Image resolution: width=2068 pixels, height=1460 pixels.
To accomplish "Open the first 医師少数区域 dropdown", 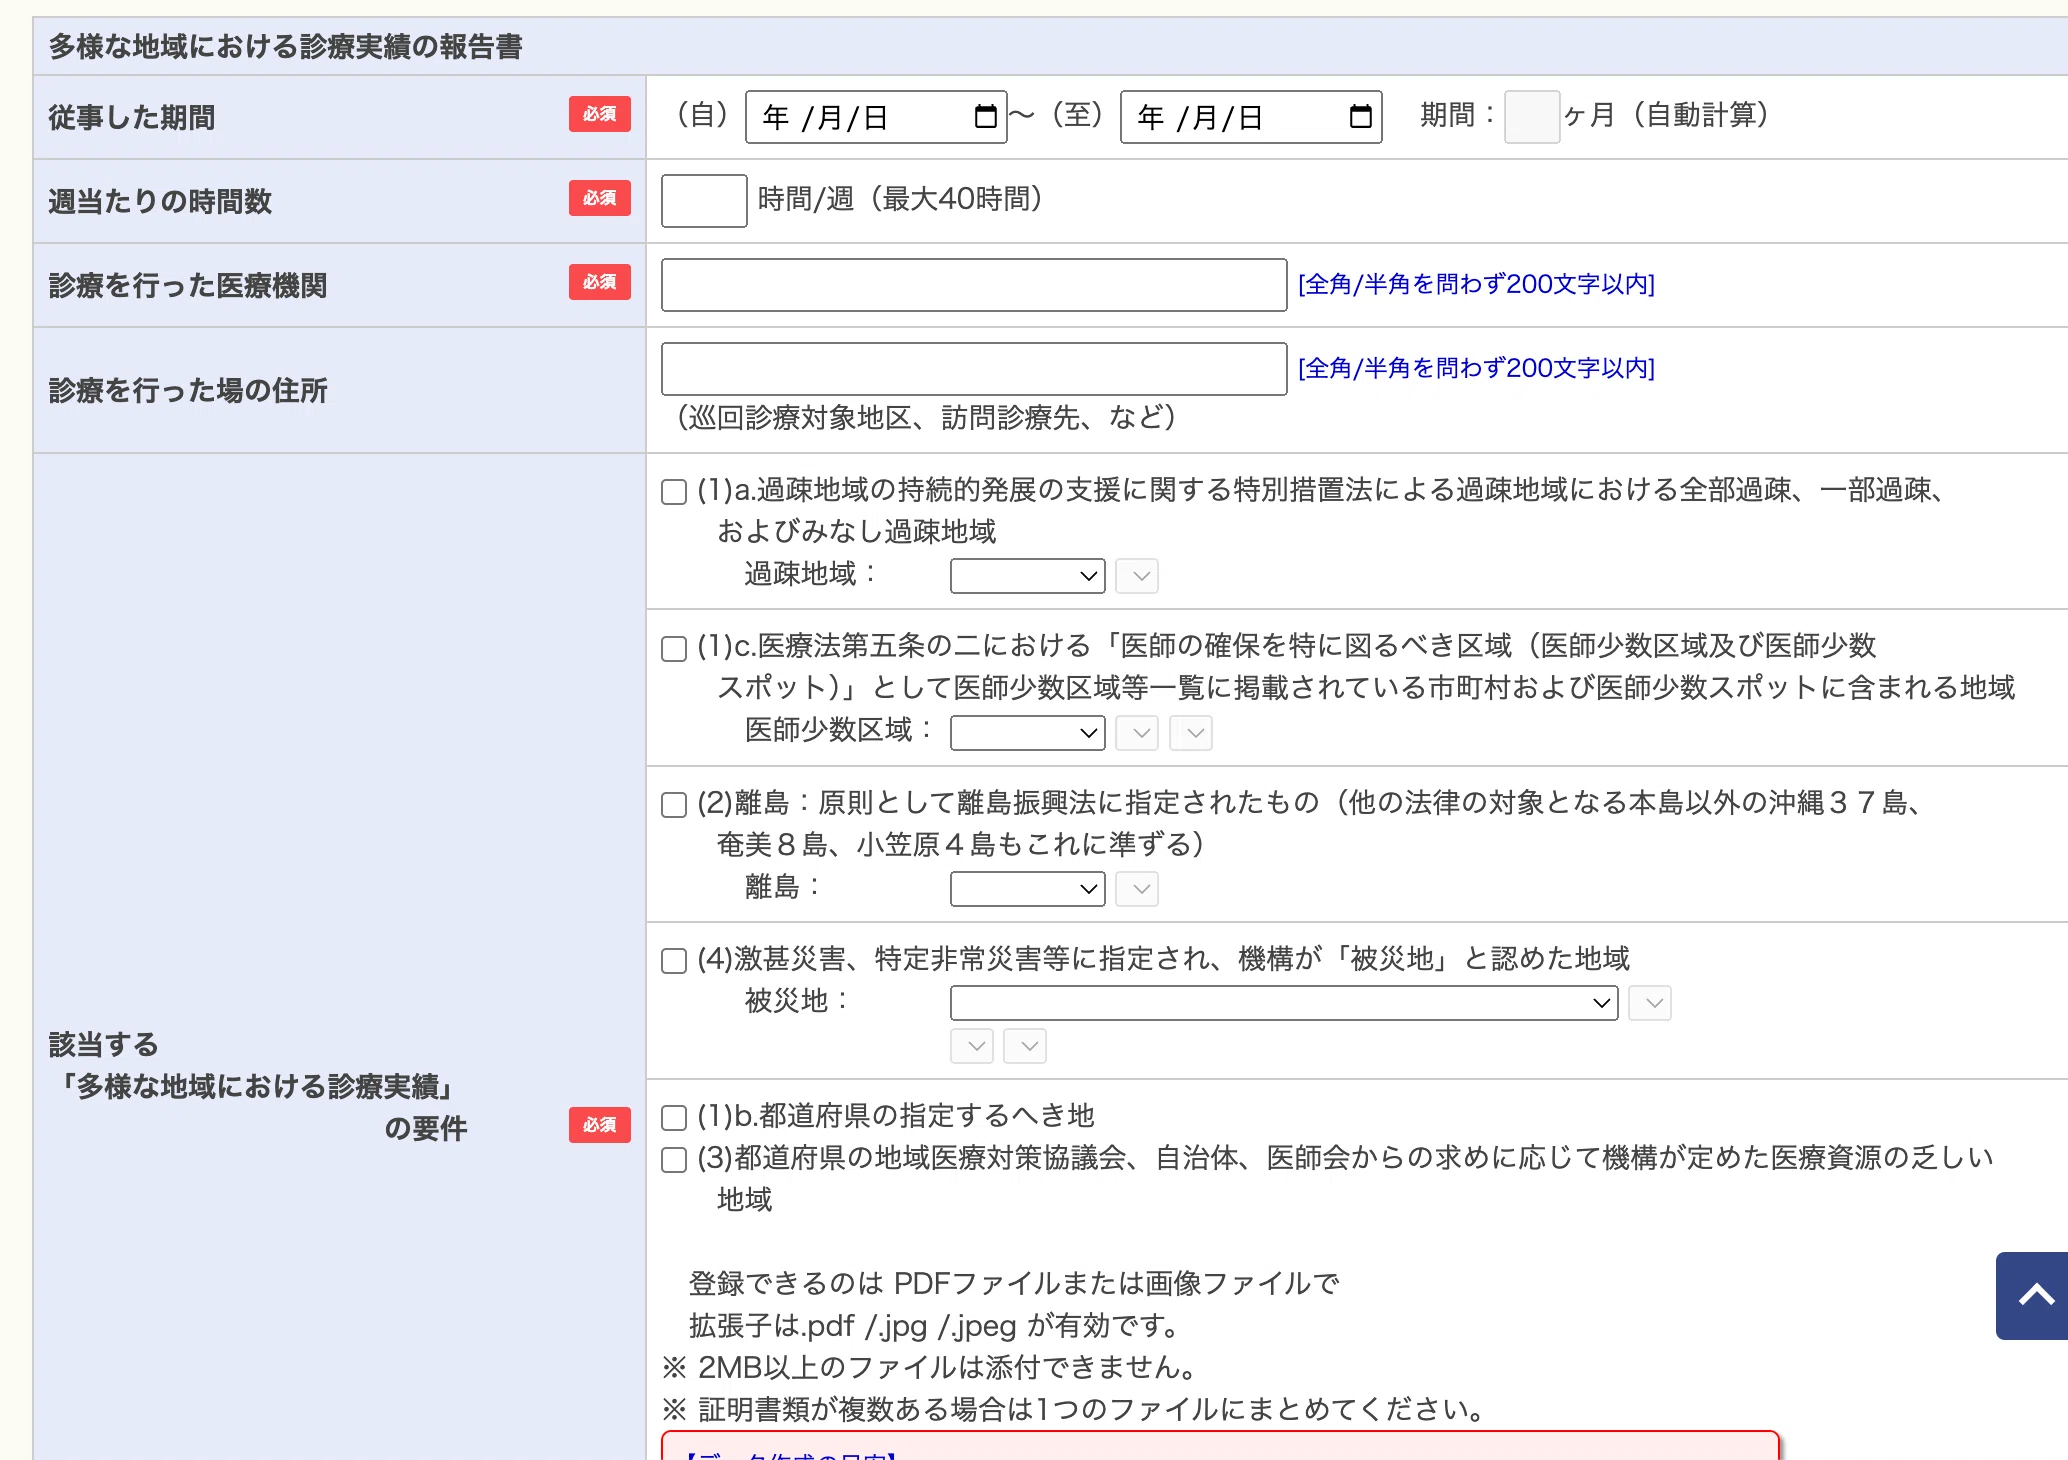I will point(1027,733).
